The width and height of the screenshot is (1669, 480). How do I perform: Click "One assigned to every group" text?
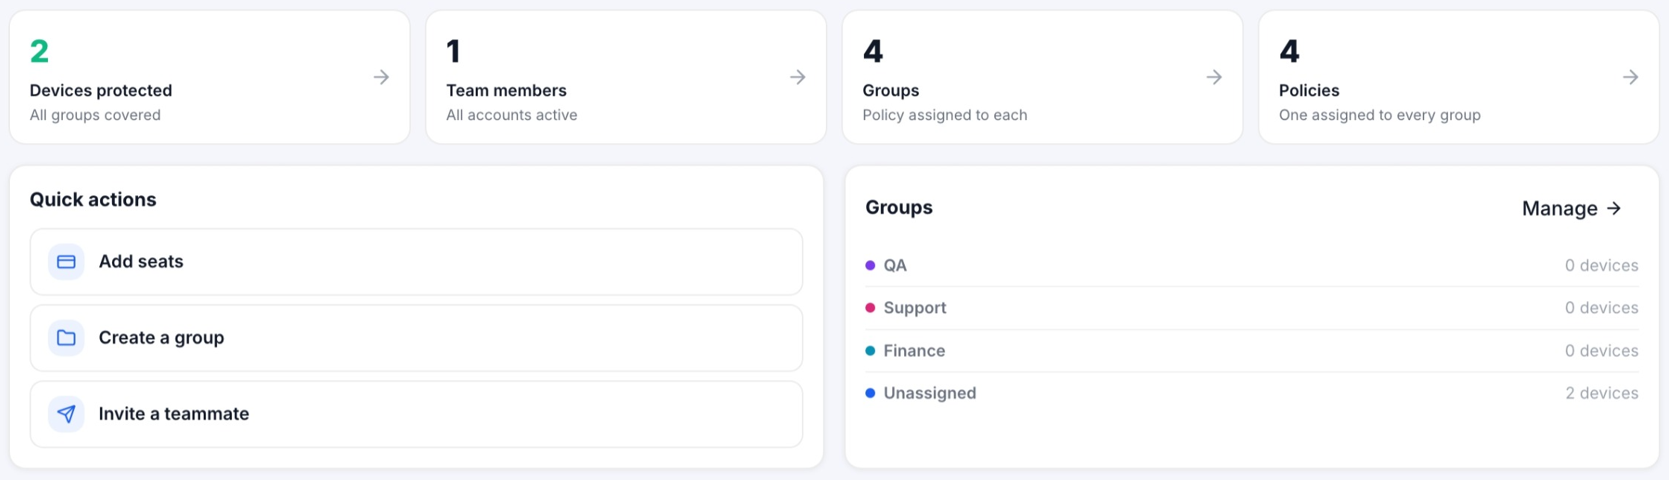click(x=1380, y=115)
